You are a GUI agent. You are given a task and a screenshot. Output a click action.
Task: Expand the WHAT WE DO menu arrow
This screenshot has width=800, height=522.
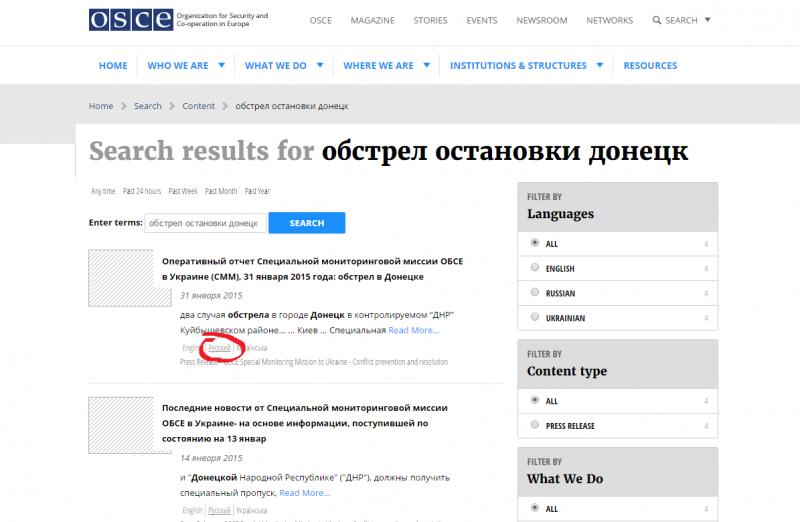(x=320, y=65)
